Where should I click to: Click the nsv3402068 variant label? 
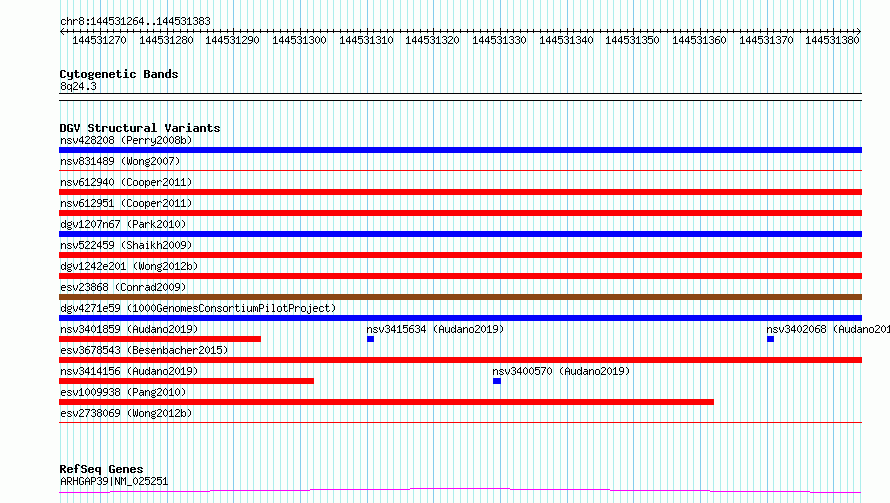828,329
